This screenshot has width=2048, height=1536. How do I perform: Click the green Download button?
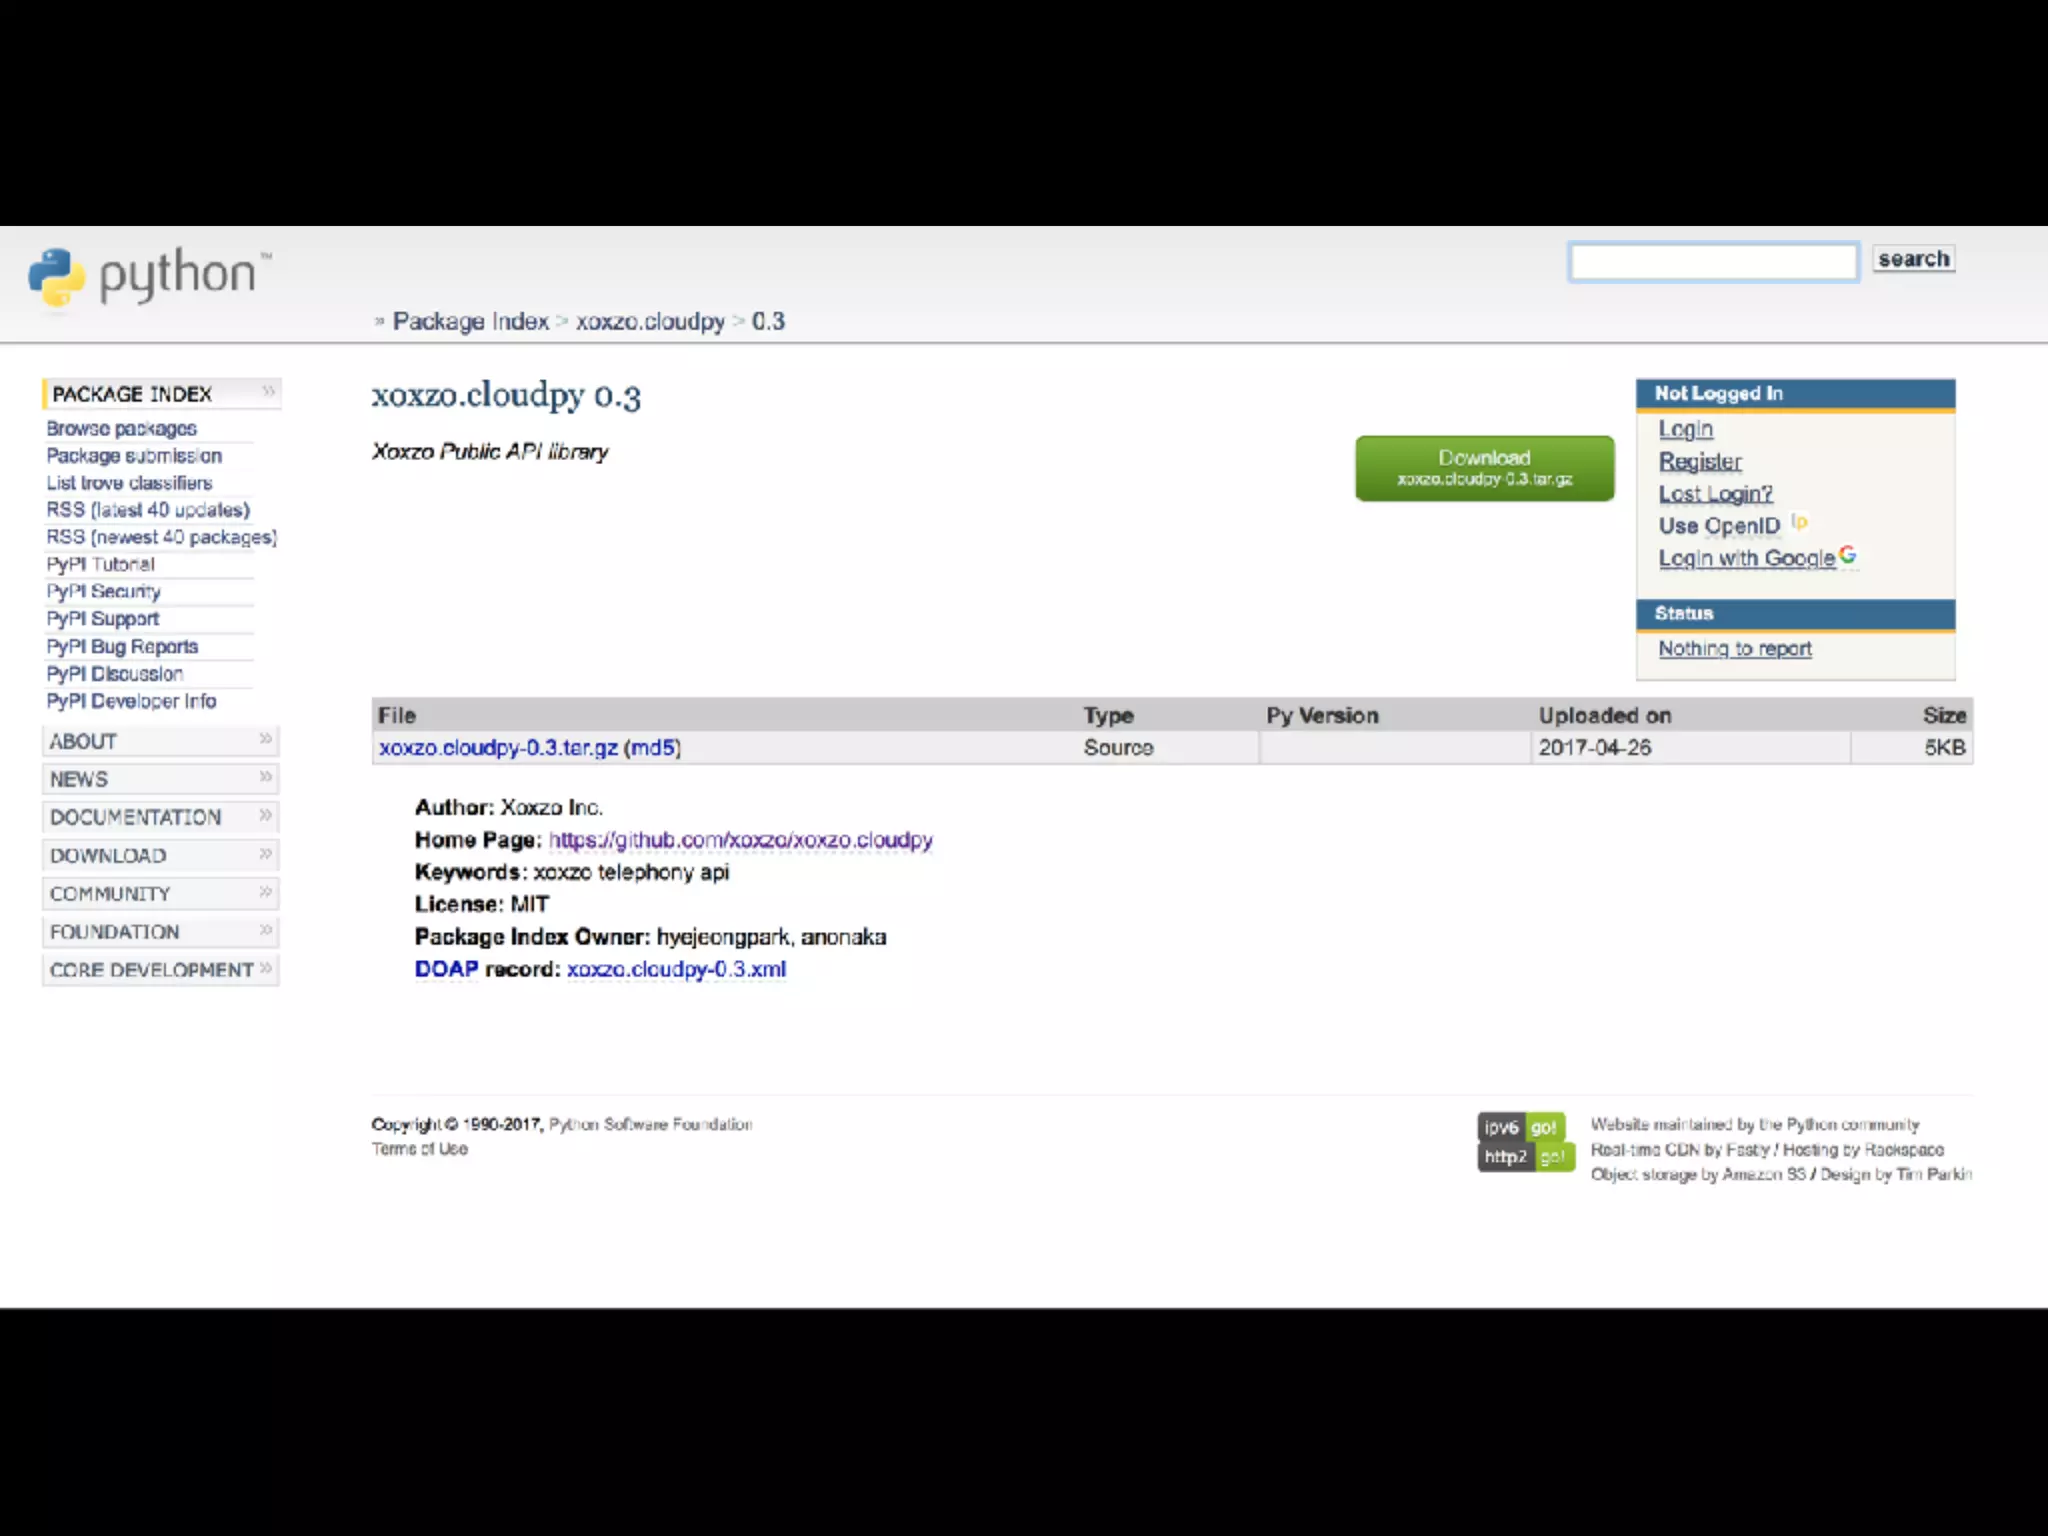1484,467
